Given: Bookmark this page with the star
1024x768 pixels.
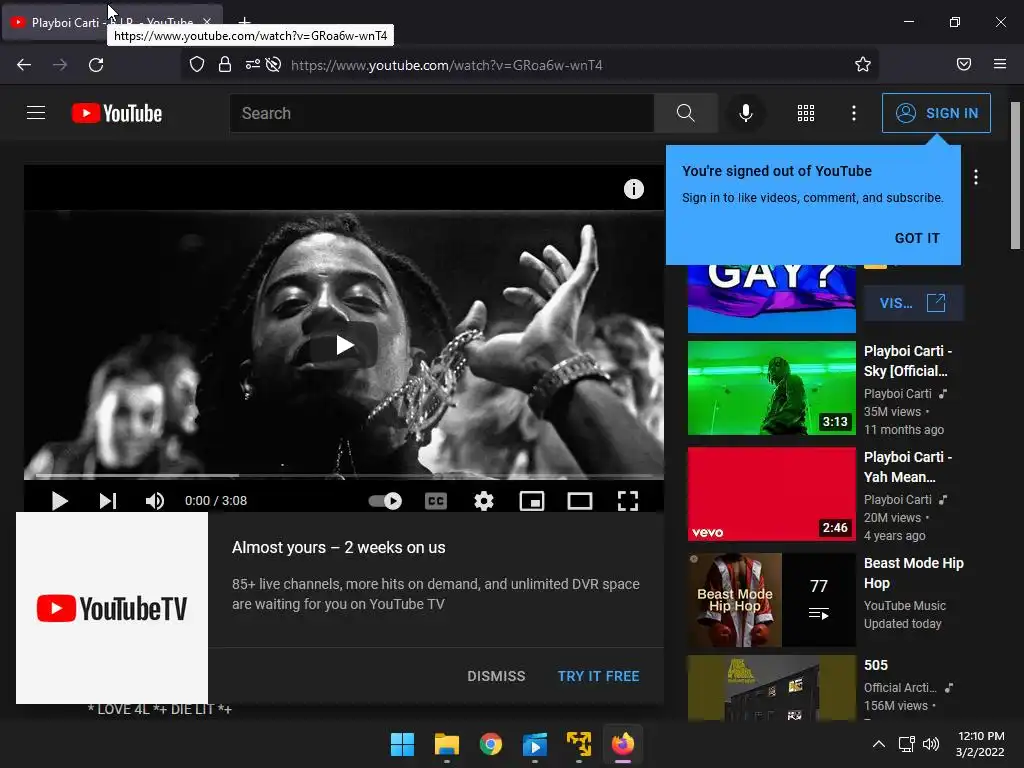Looking at the screenshot, I should pos(863,65).
